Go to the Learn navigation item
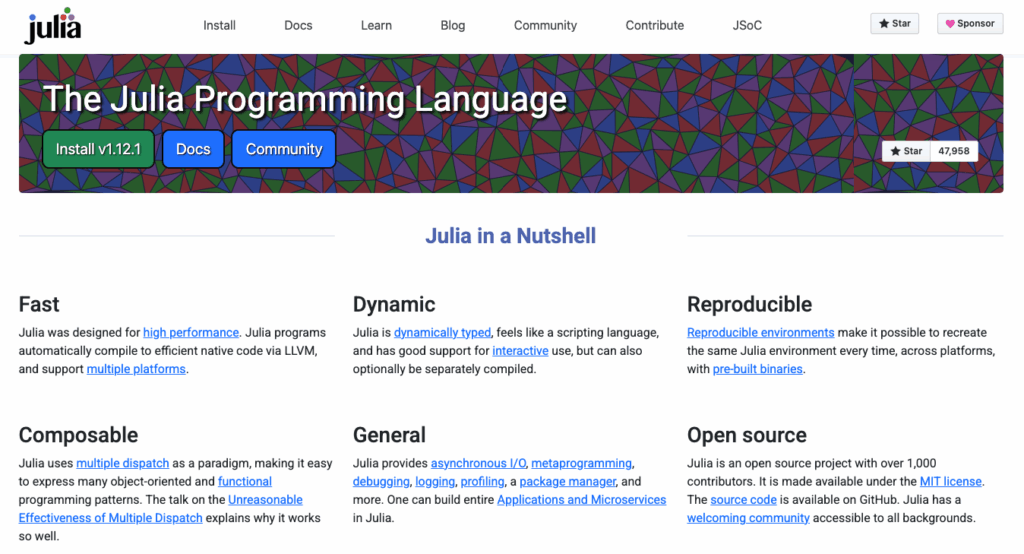Screen dimensions: 1024x554 point(376,25)
